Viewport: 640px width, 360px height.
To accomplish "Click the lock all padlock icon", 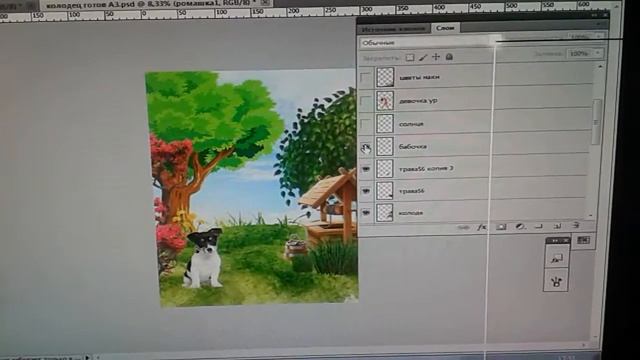I will 449,57.
